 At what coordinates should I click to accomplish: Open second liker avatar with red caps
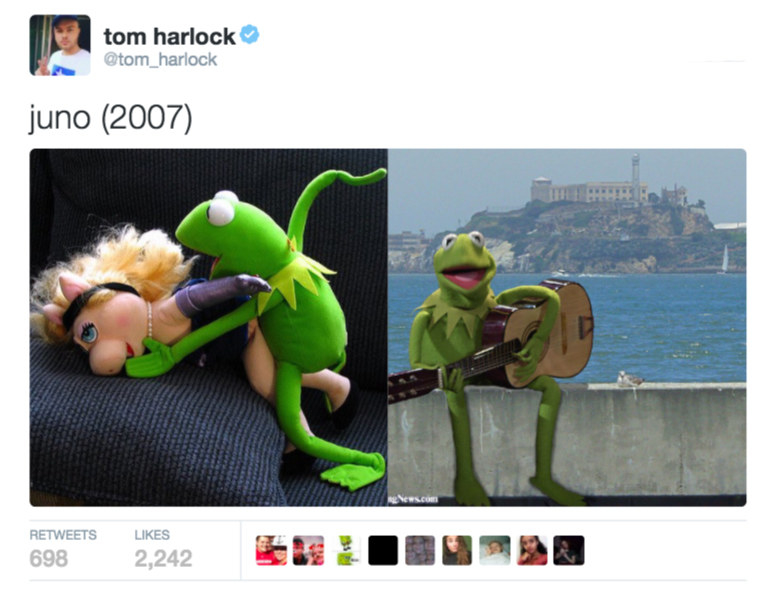(x=309, y=550)
